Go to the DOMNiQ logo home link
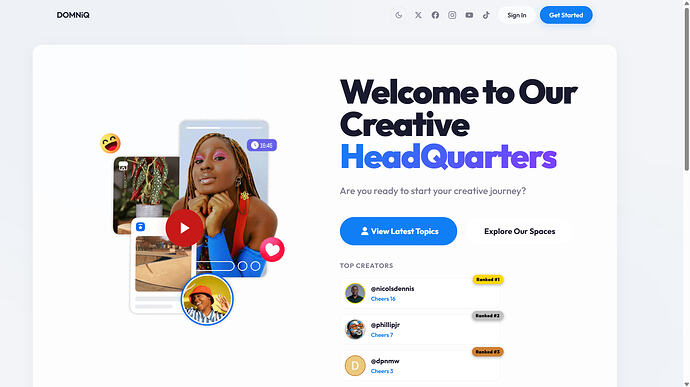 pyautogui.click(x=73, y=15)
